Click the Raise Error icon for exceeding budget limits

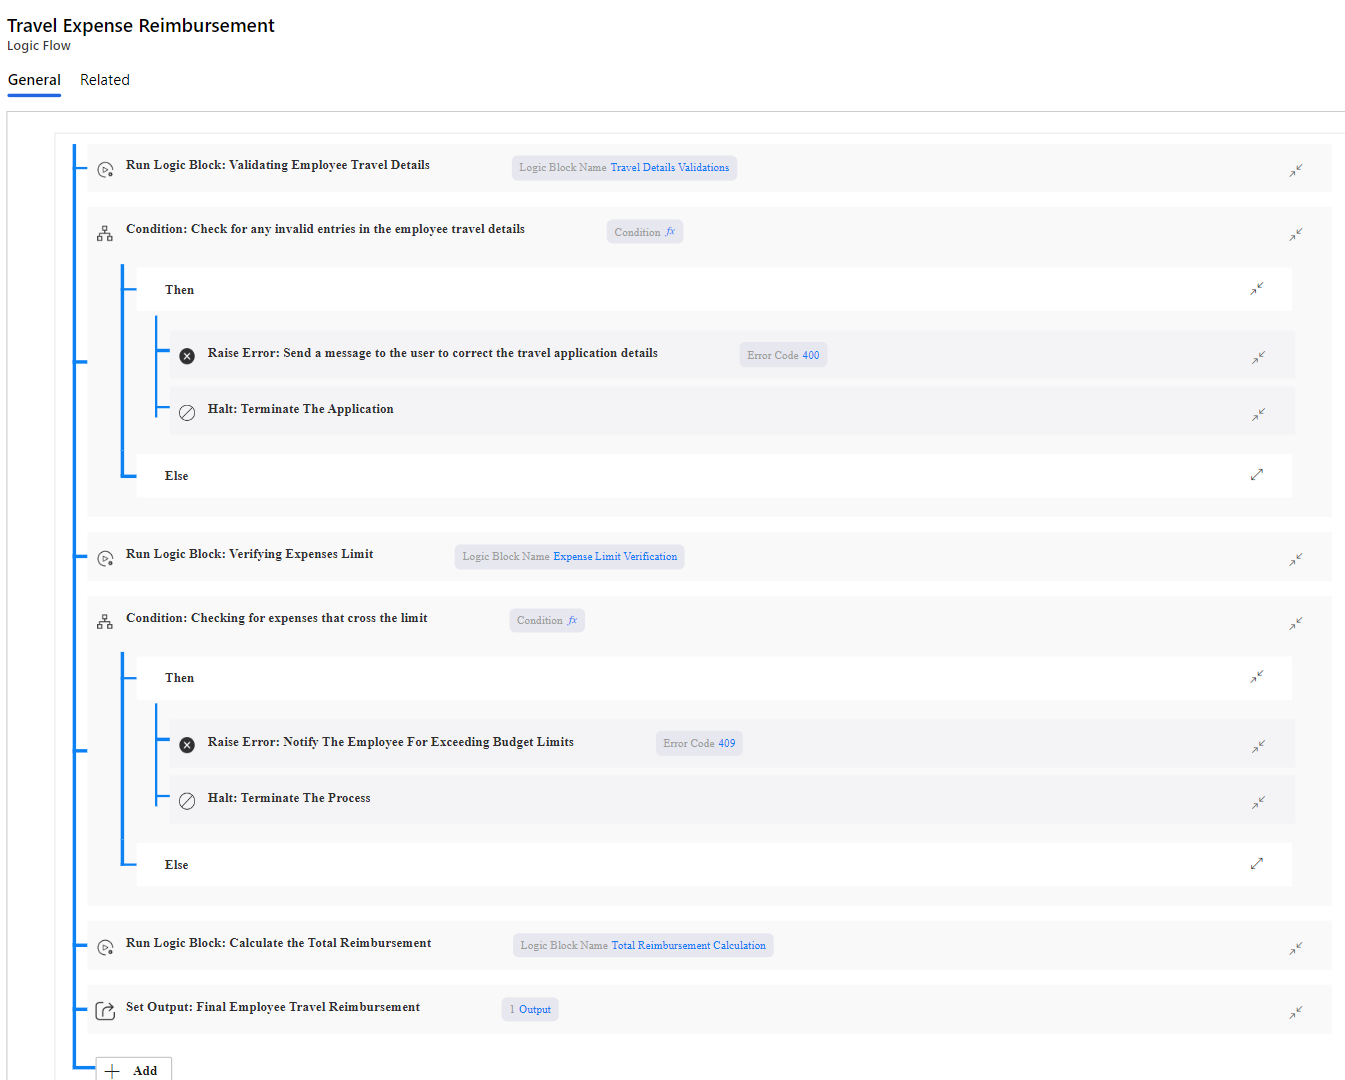point(187,744)
